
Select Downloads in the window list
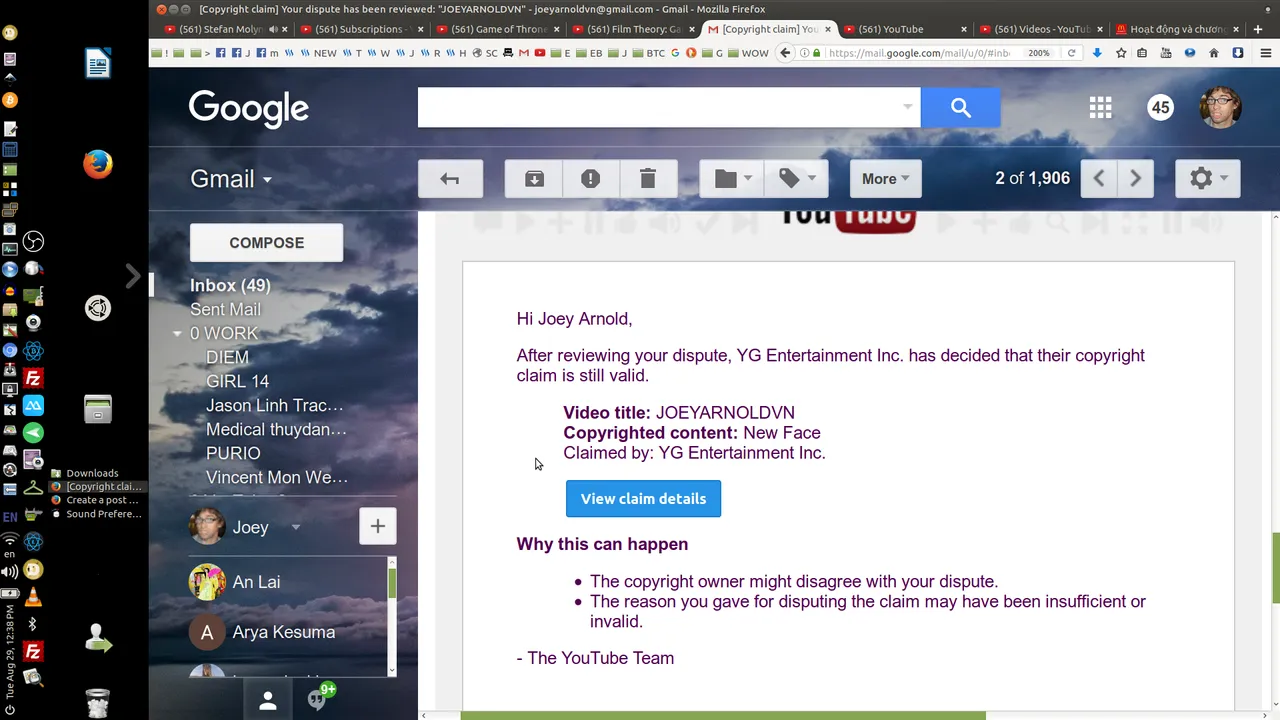(x=92, y=473)
